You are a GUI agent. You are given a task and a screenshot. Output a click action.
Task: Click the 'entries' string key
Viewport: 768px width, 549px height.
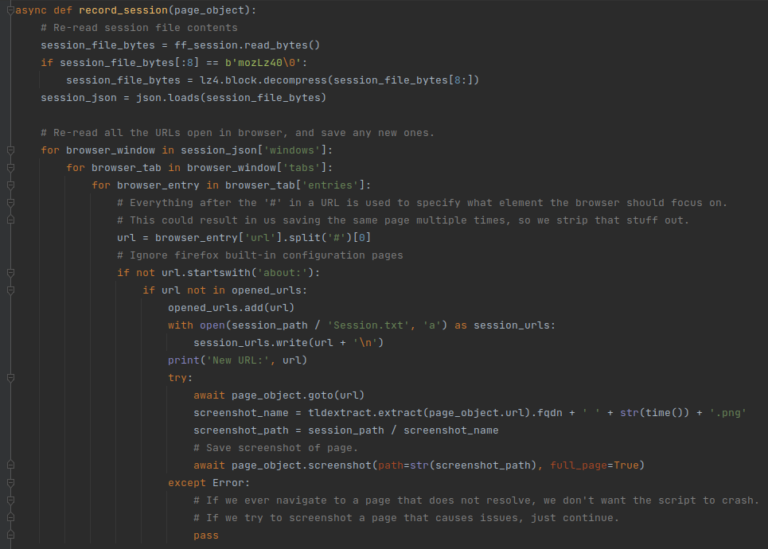click(330, 185)
